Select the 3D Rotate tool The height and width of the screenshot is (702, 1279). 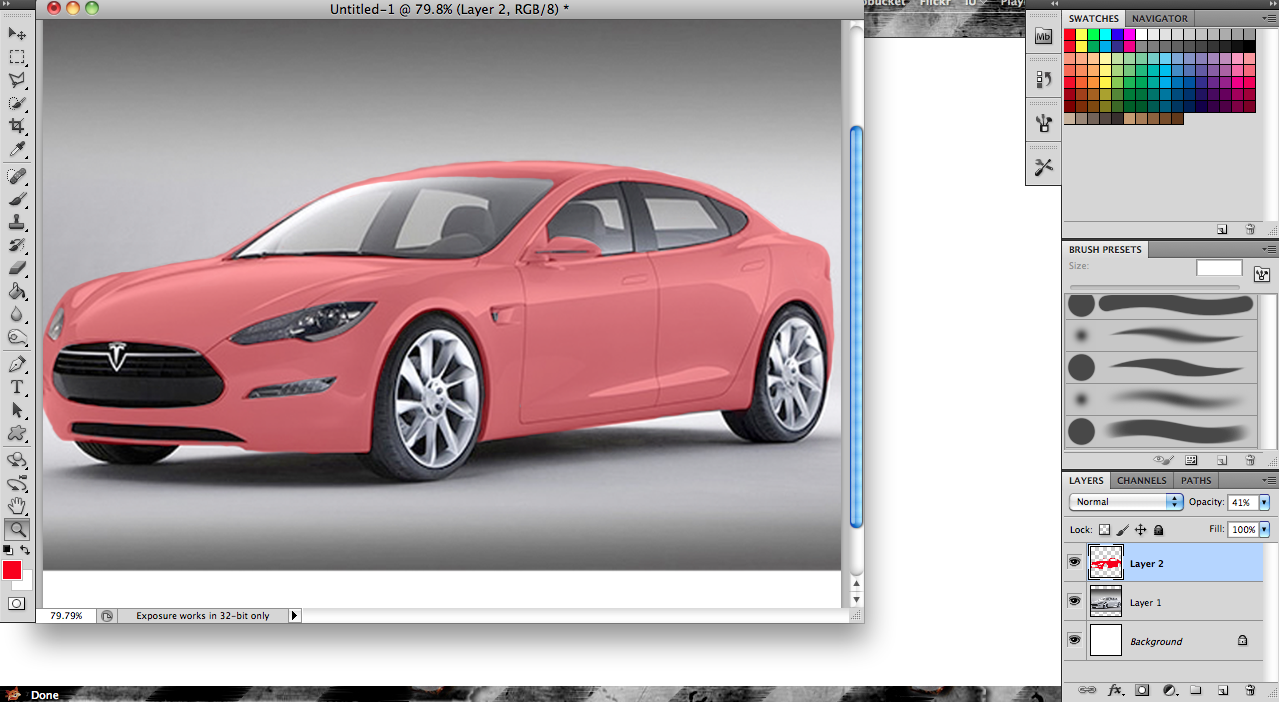(x=17, y=460)
